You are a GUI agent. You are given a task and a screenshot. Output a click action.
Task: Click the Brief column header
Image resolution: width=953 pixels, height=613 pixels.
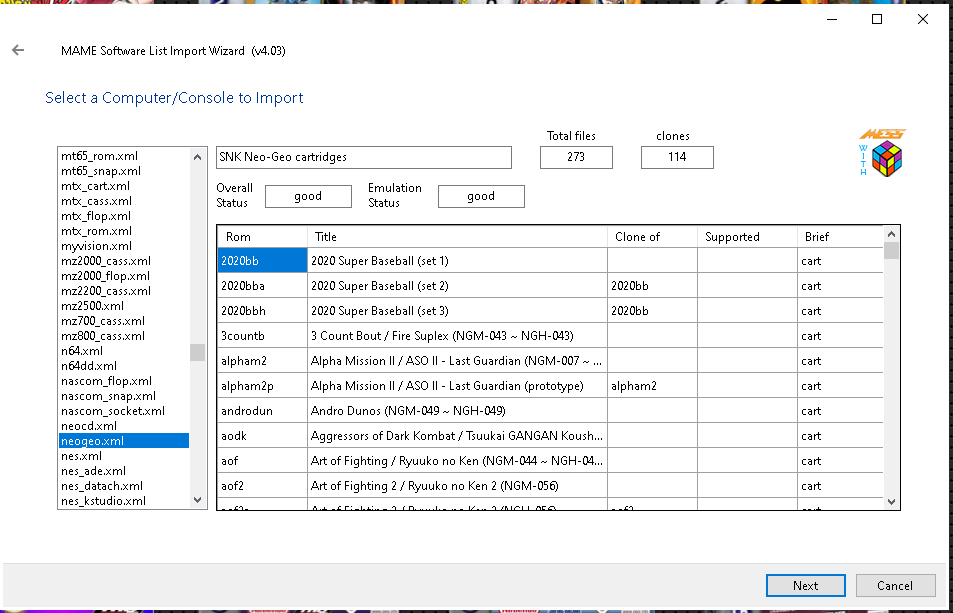840,237
